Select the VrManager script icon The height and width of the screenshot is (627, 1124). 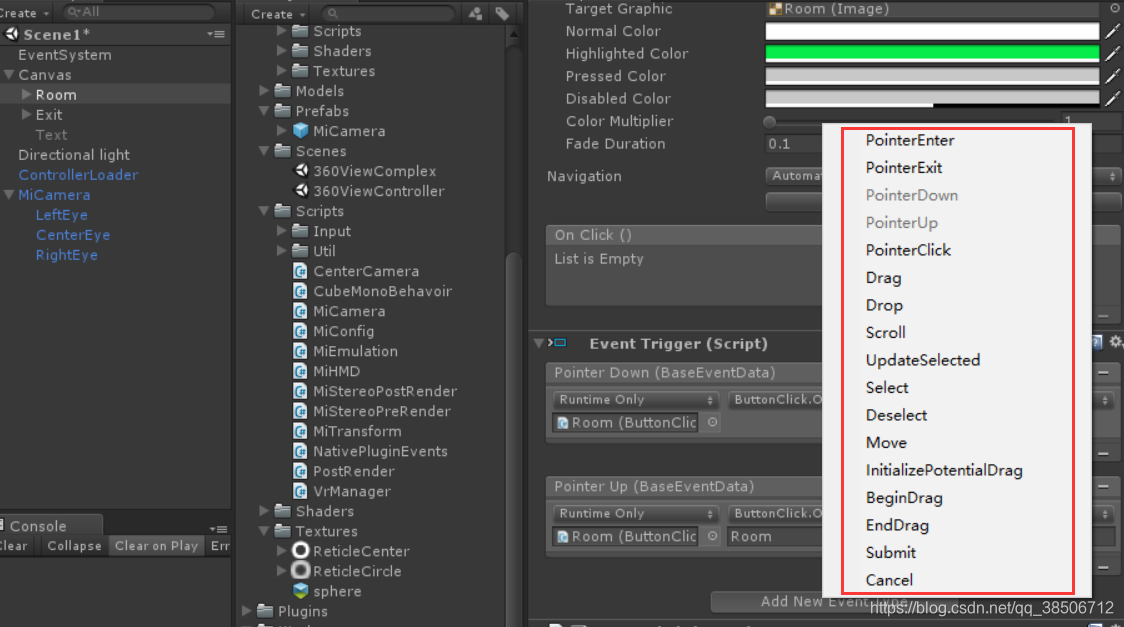point(300,492)
